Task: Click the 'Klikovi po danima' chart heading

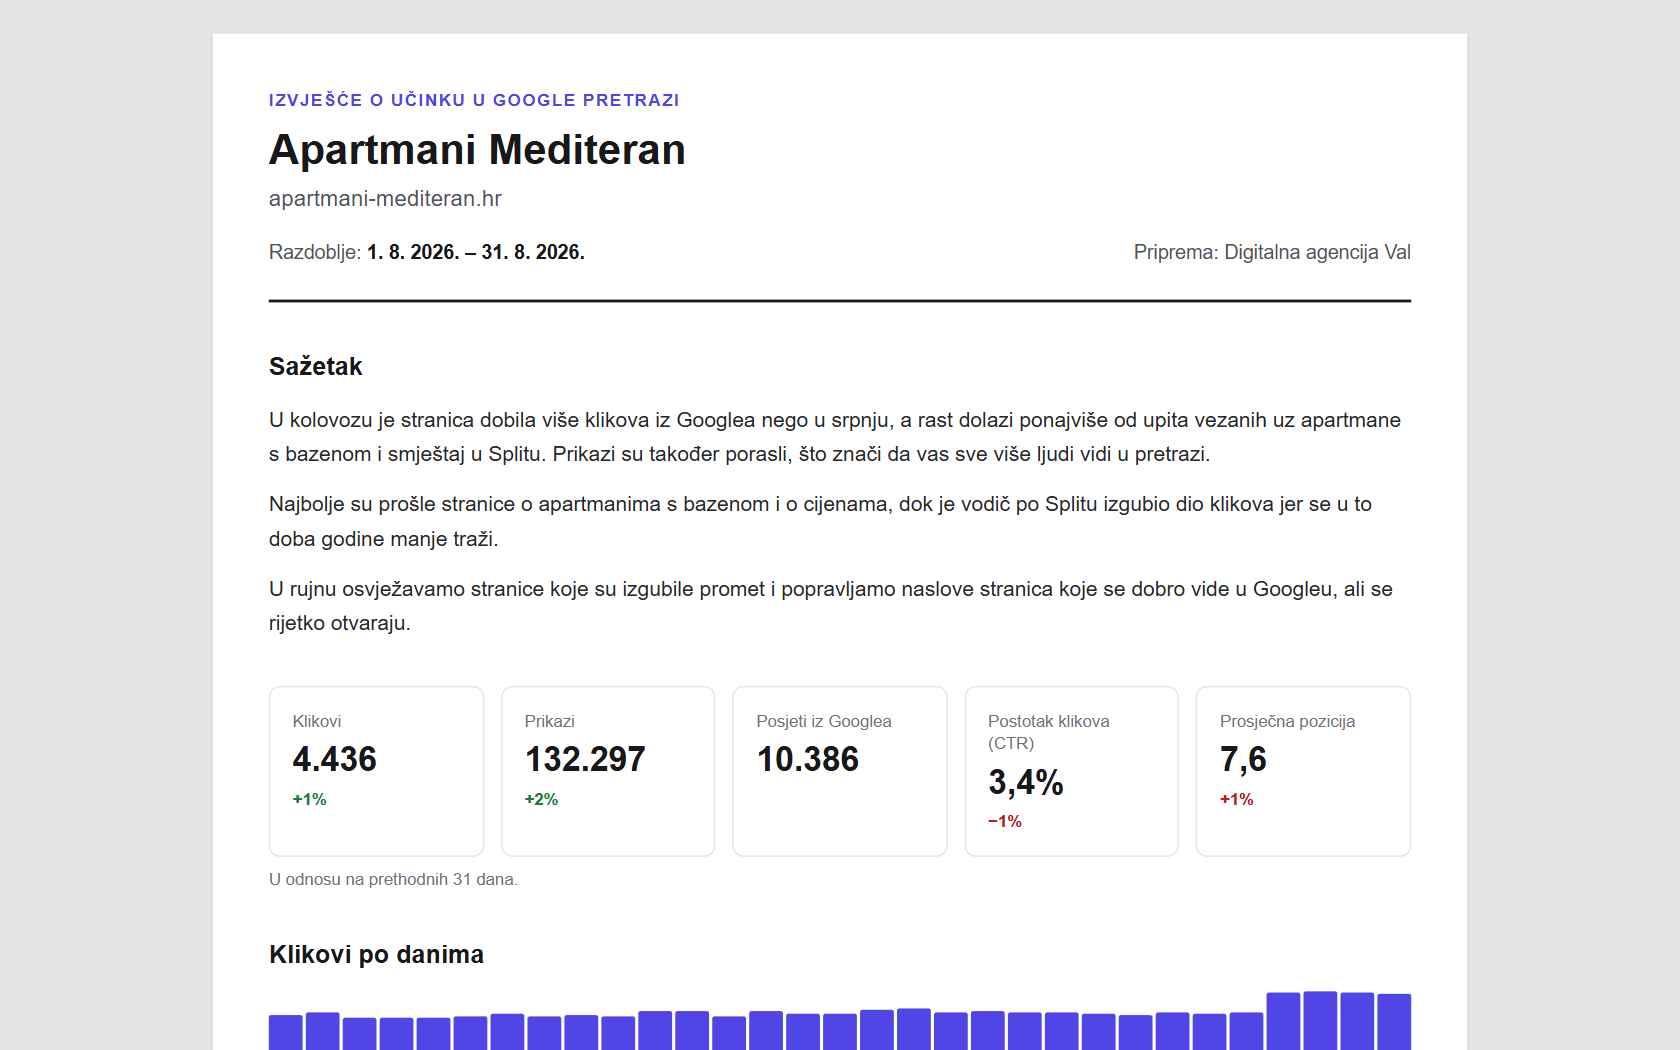Action: 376,955
